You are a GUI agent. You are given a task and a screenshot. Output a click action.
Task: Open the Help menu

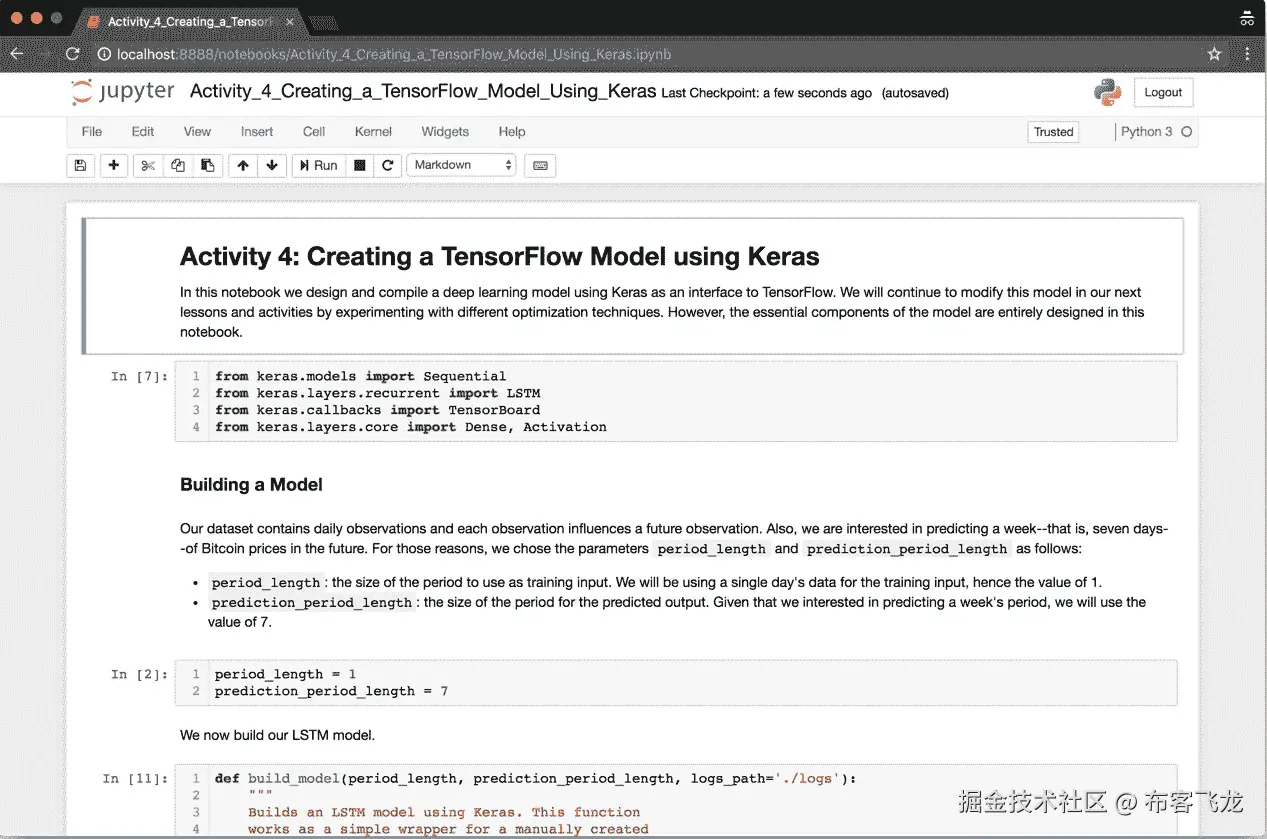(x=512, y=131)
